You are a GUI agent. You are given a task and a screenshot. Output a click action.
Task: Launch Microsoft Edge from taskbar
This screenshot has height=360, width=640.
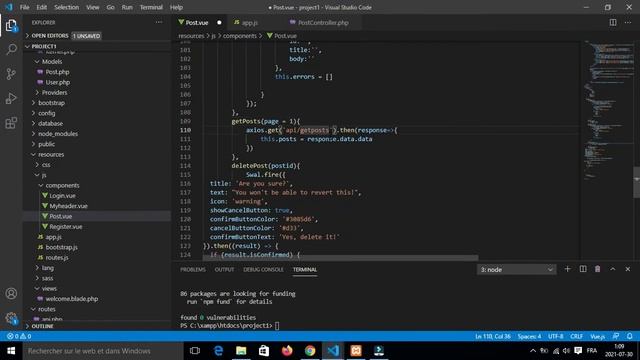coord(218,351)
